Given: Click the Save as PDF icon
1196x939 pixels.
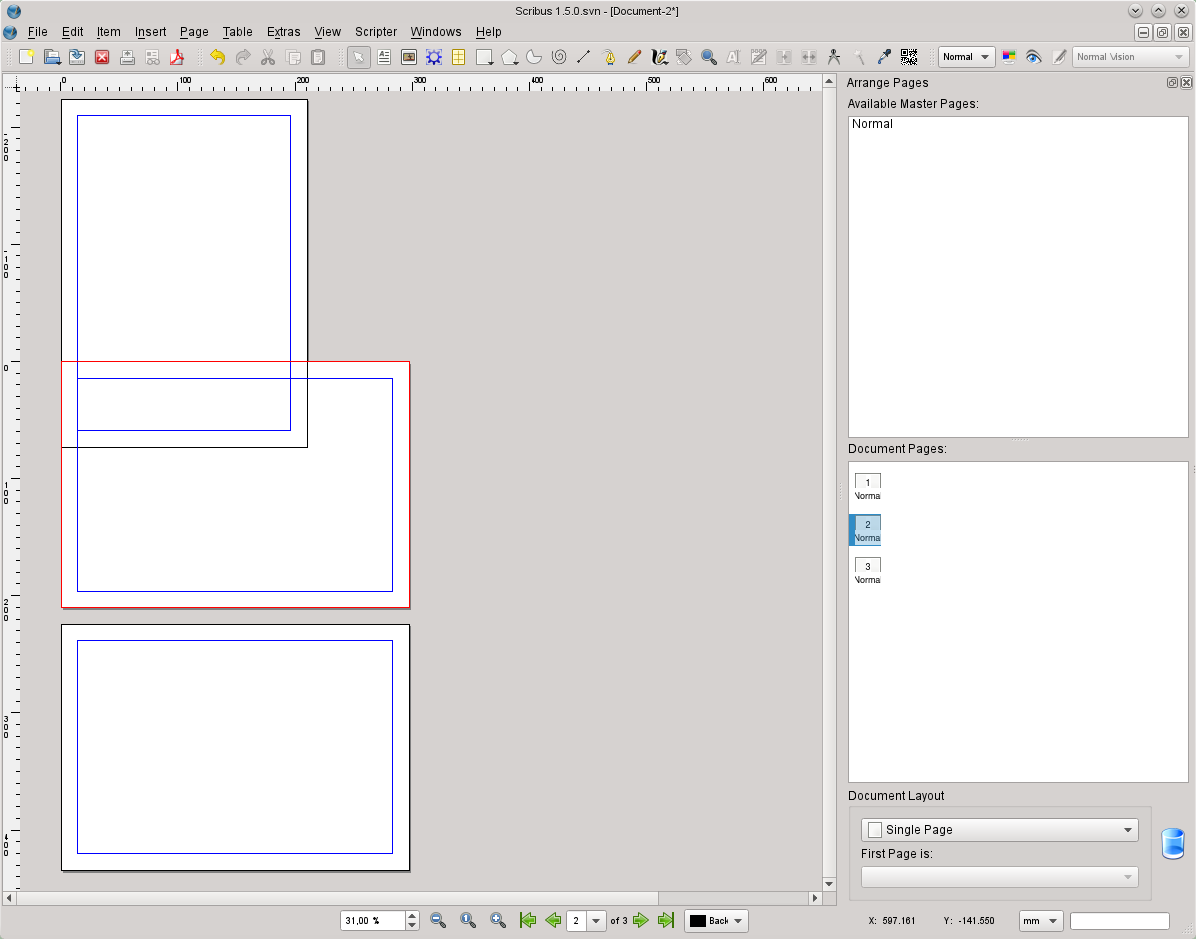Looking at the screenshot, I should (177, 57).
